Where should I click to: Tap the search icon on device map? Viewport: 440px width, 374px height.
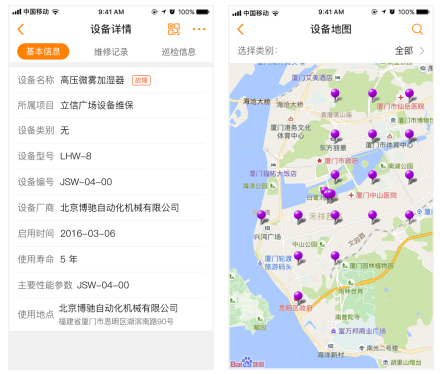pyautogui.click(x=417, y=29)
